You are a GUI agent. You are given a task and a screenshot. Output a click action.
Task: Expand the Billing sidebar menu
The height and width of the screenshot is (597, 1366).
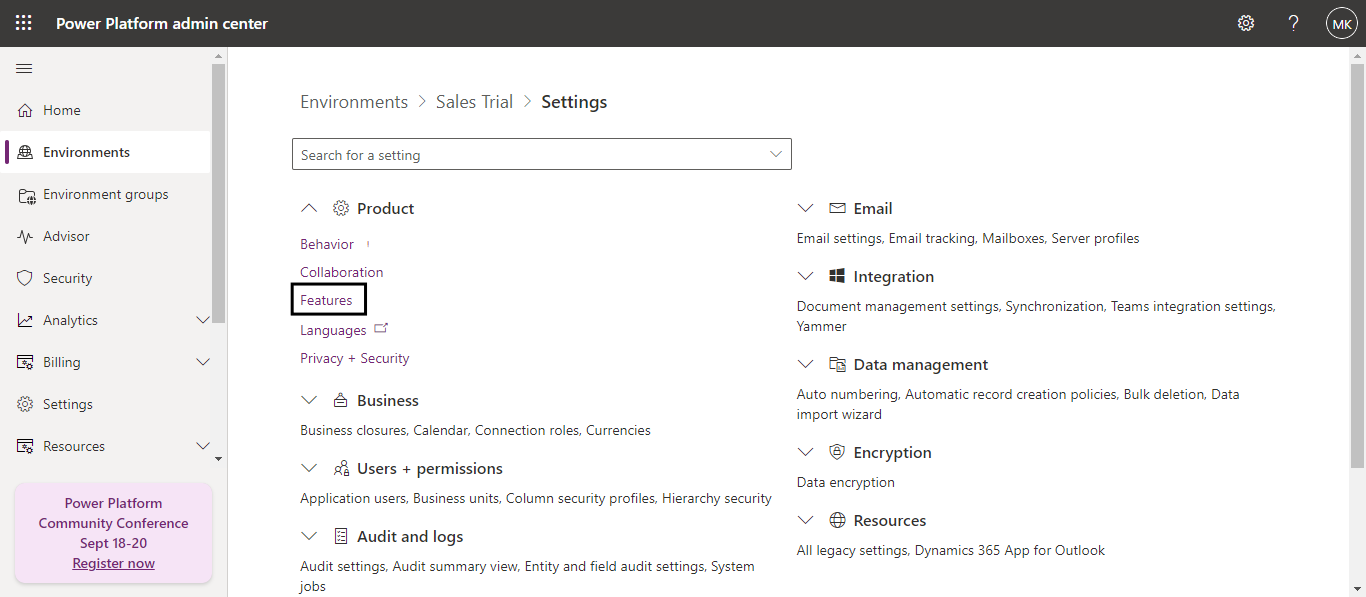203,362
